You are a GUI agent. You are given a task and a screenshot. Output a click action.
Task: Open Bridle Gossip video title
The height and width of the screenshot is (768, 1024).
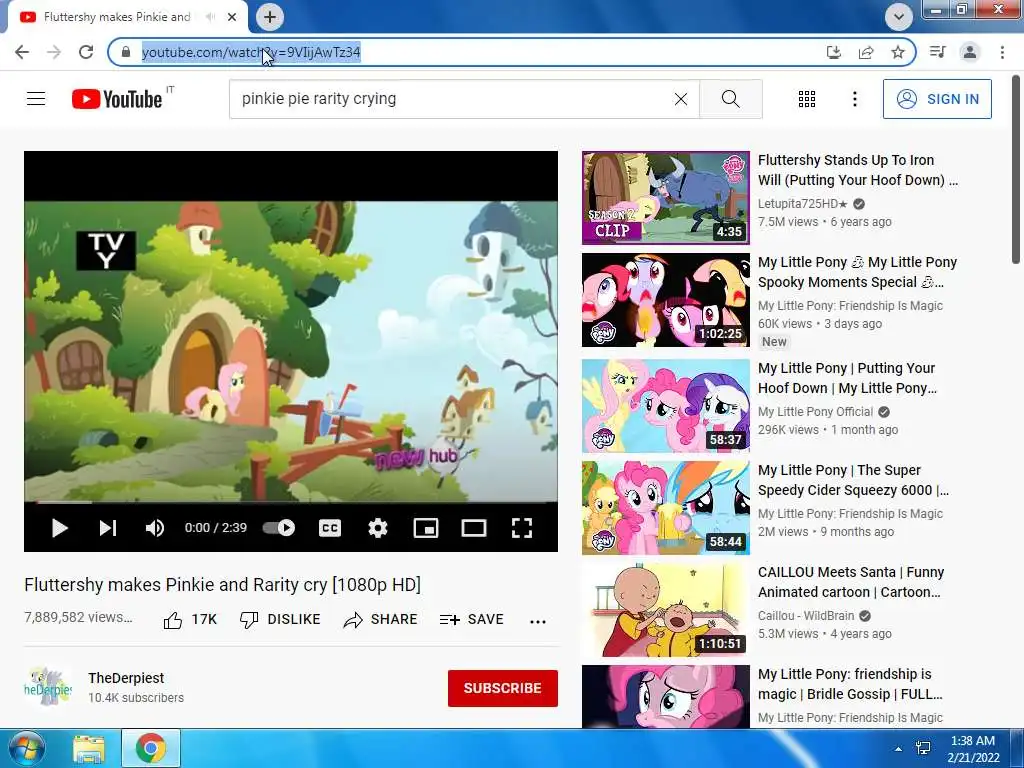850,684
